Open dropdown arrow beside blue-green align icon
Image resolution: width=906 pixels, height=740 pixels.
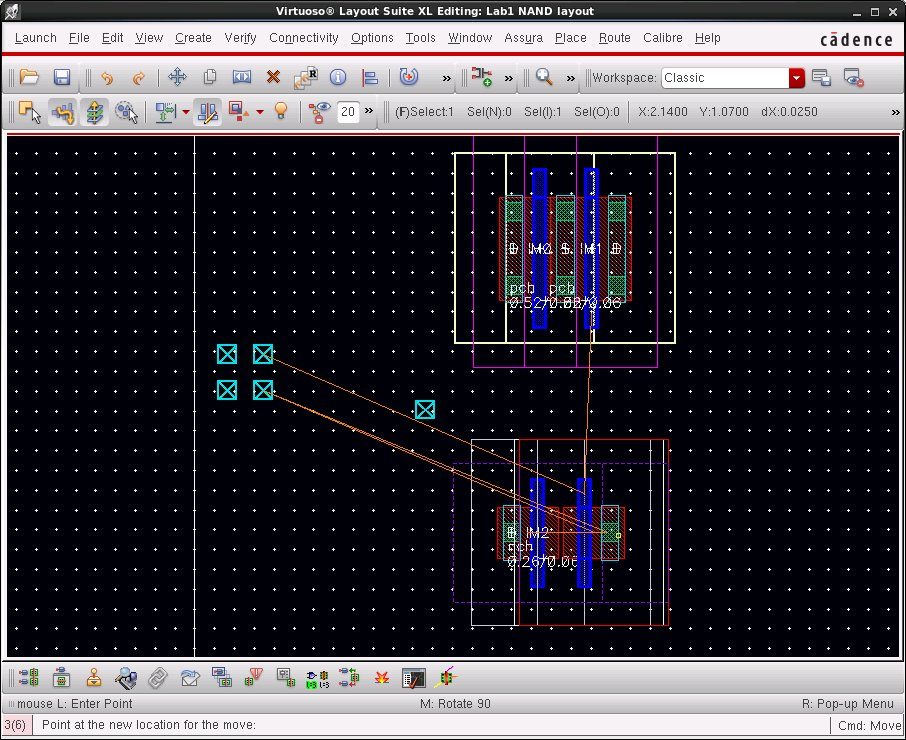(x=185, y=112)
